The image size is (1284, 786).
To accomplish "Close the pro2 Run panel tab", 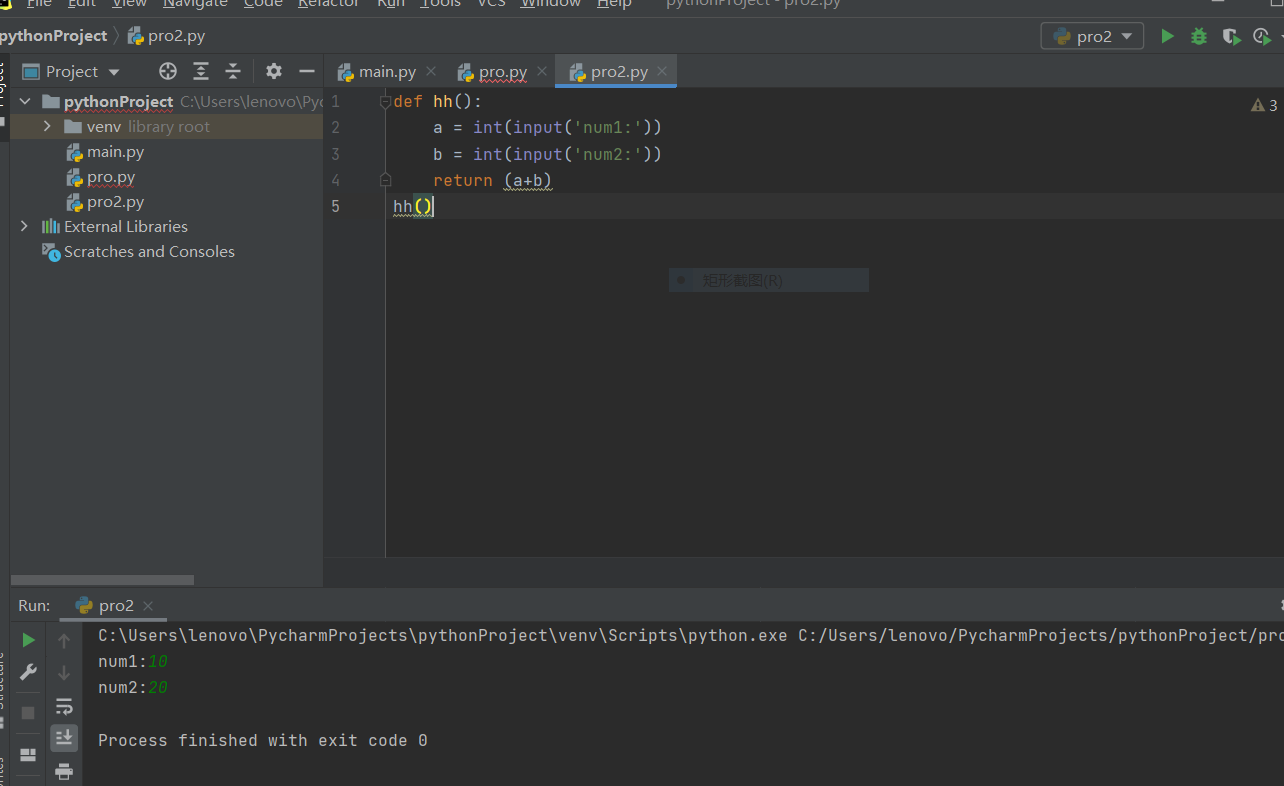I will [x=148, y=606].
